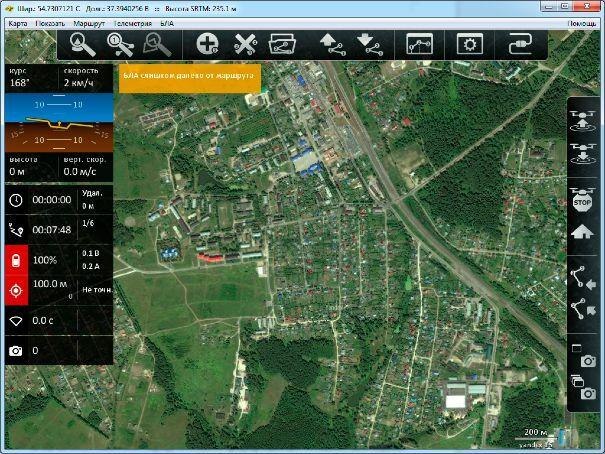Click the signal link icon

[x=16, y=321]
